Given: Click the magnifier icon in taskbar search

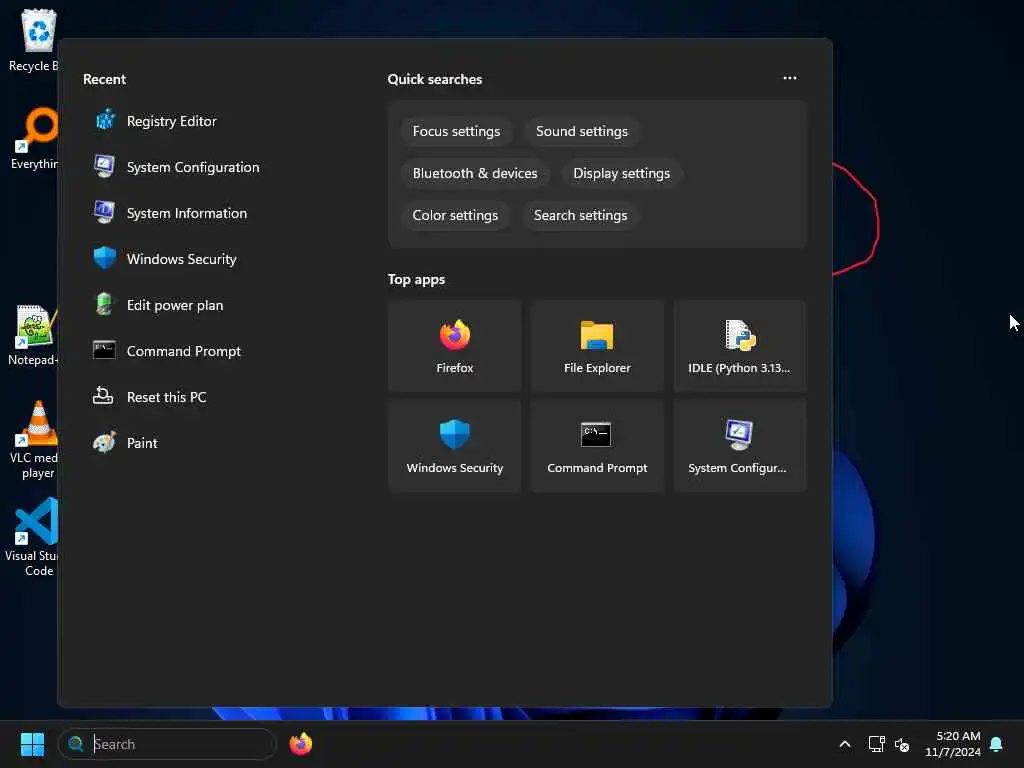Looking at the screenshot, I should (x=76, y=744).
